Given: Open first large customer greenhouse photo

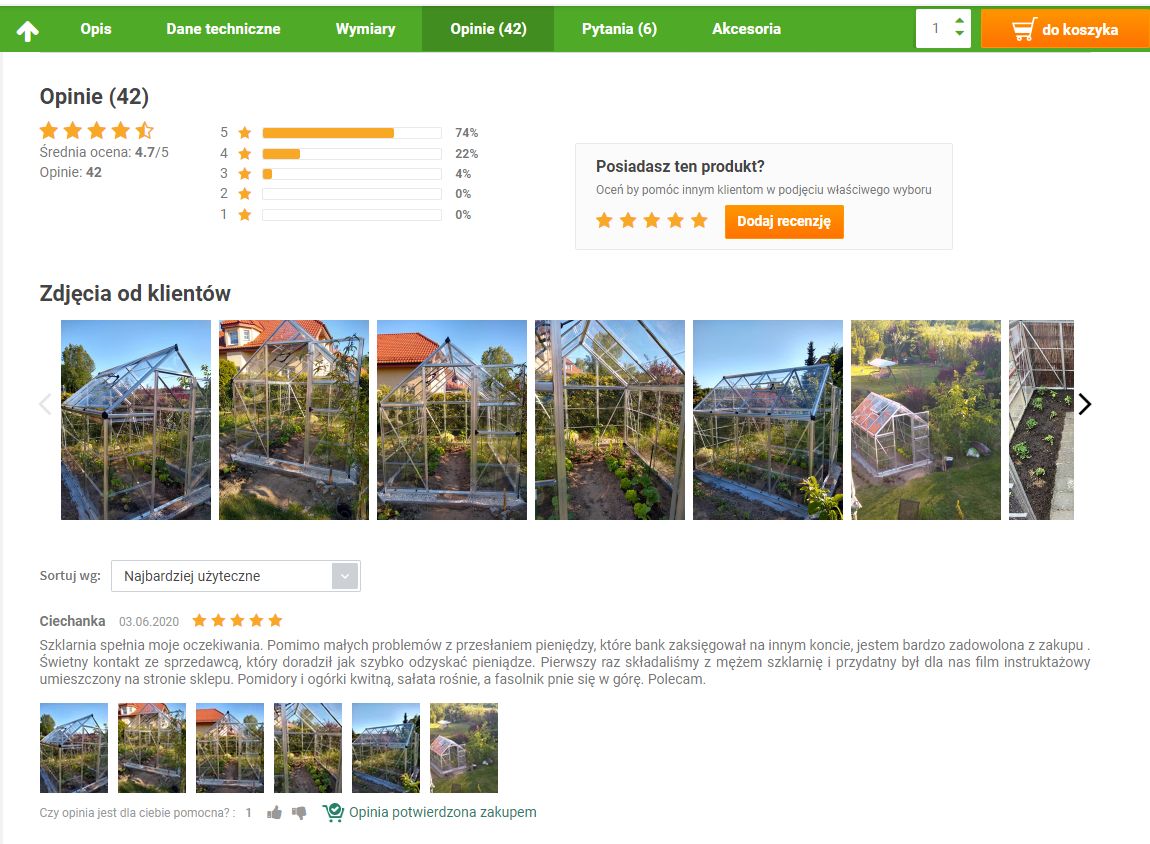Looking at the screenshot, I should coord(136,420).
